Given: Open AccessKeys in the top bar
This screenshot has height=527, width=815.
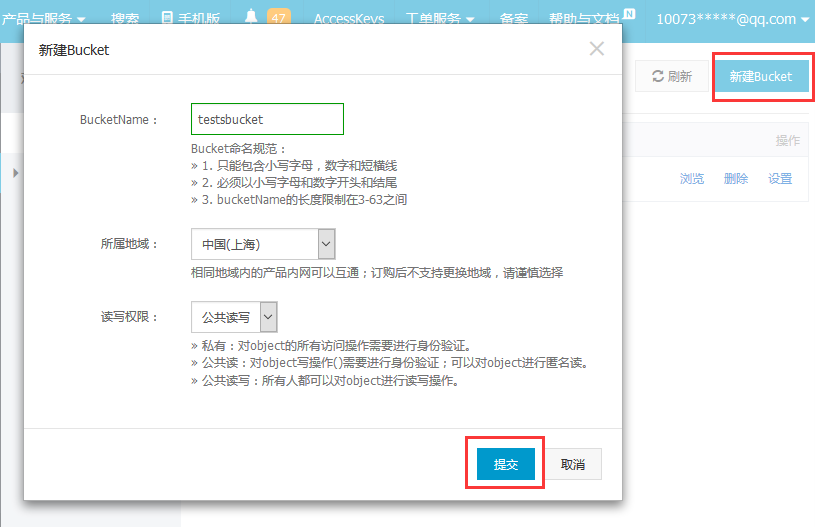Looking at the screenshot, I should [x=349, y=19].
